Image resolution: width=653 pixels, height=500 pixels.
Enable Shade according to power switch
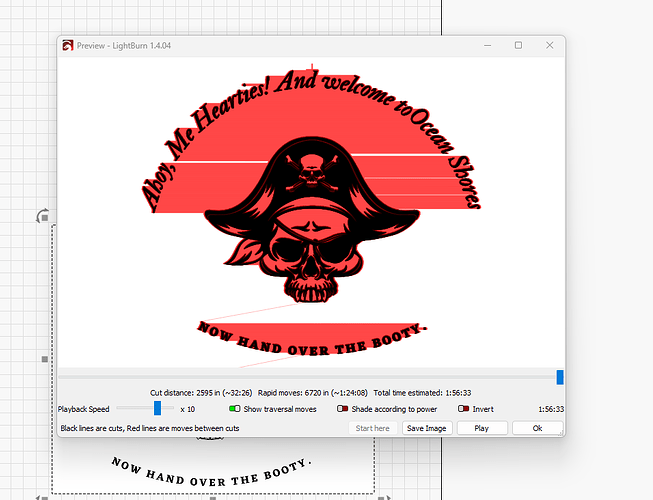pyautogui.click(x=342, y=409)
